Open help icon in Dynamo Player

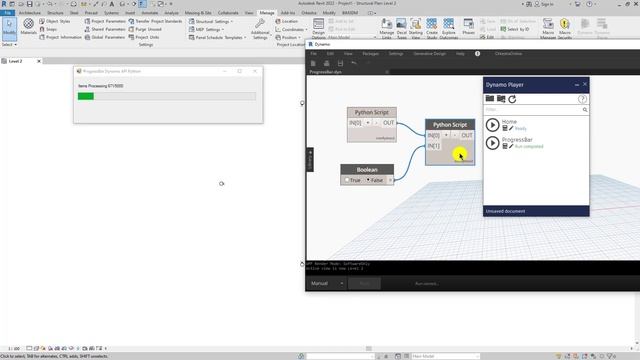tap(582, 99)
